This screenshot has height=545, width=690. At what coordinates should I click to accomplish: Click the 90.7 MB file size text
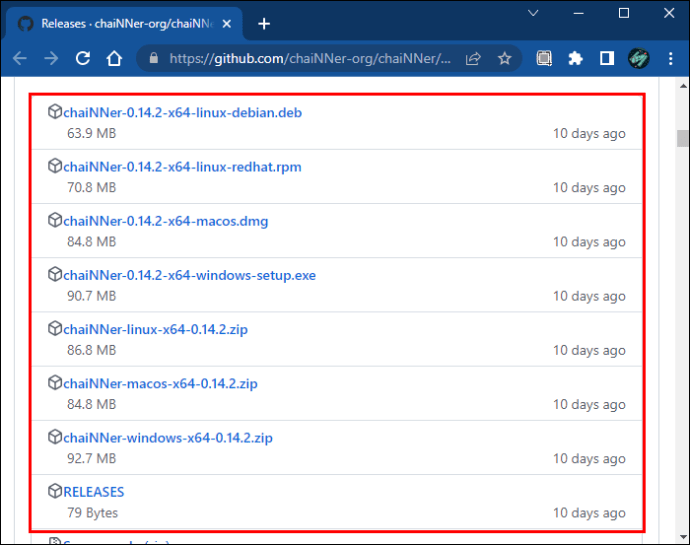tap(92, 295)
